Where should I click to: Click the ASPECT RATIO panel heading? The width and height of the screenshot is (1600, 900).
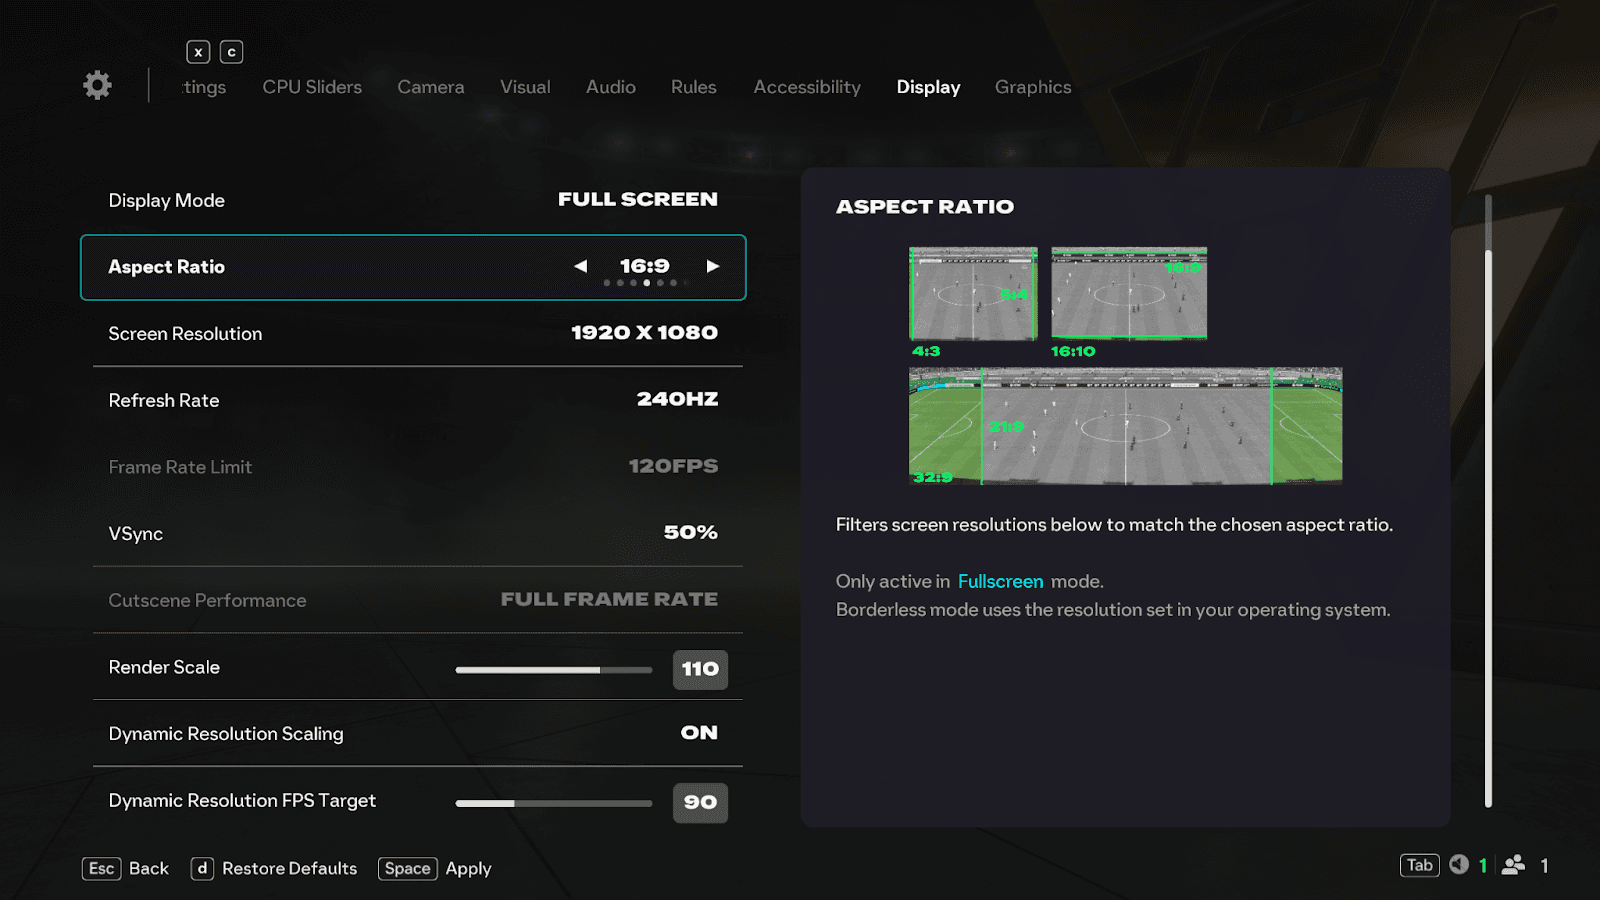(x=925, y=207)
